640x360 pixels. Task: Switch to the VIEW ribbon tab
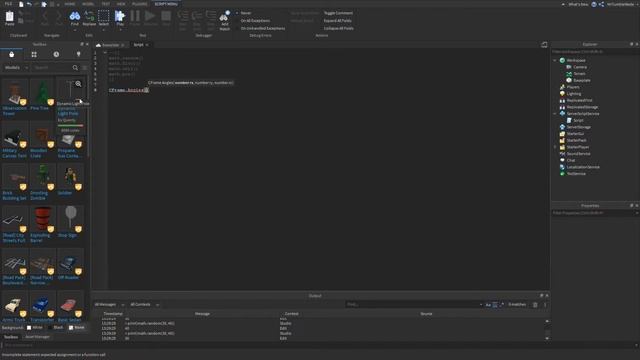point(121,4)
